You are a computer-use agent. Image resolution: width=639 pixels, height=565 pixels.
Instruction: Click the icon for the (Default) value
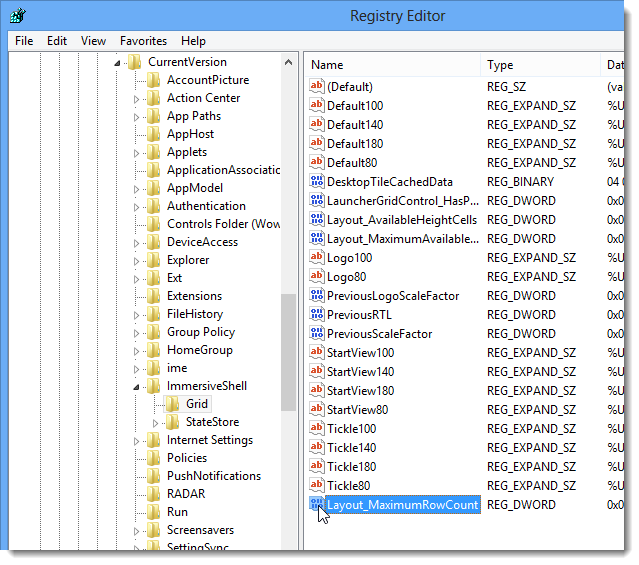click(x=317, y=87)
